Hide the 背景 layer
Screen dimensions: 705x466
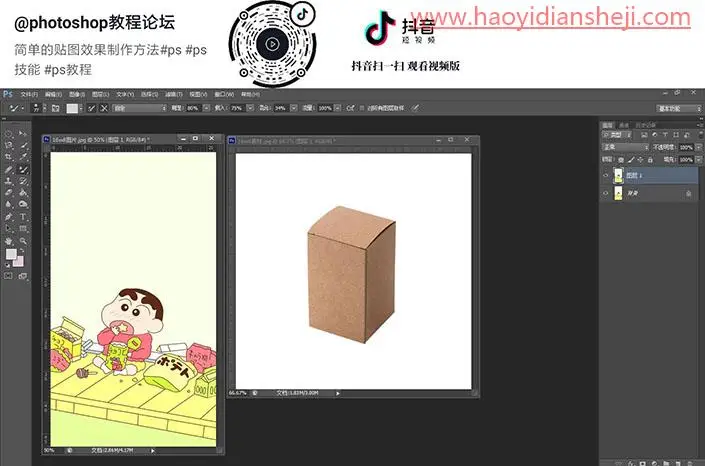[x=606, y=193]
